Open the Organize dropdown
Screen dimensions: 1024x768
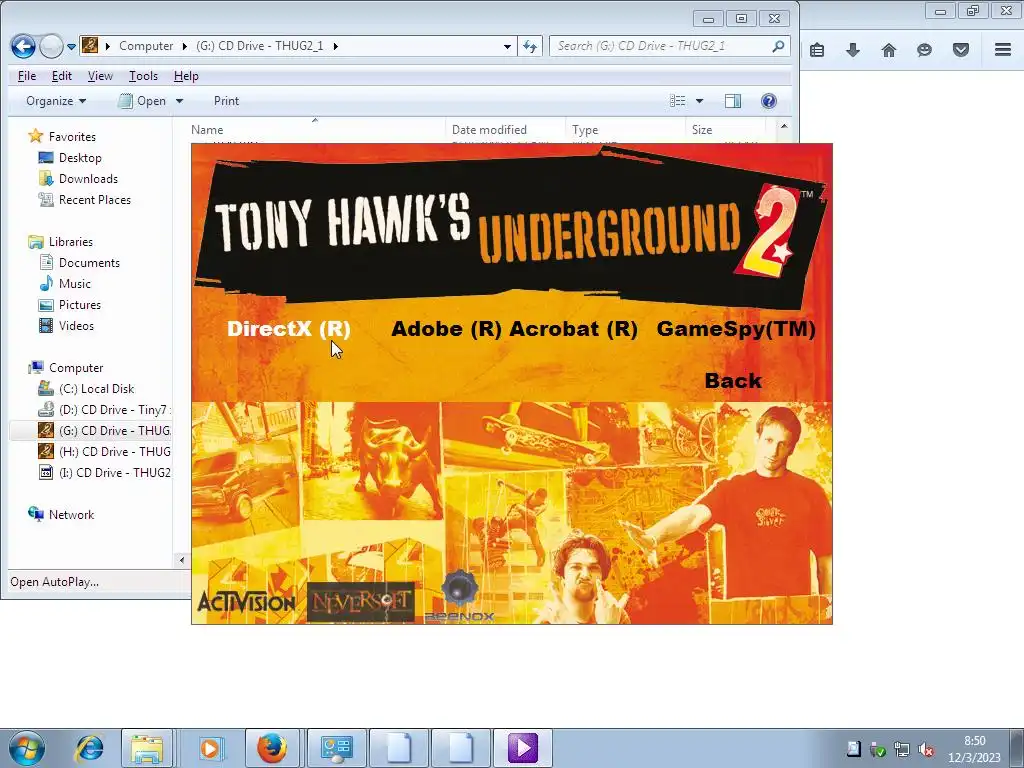56,101
